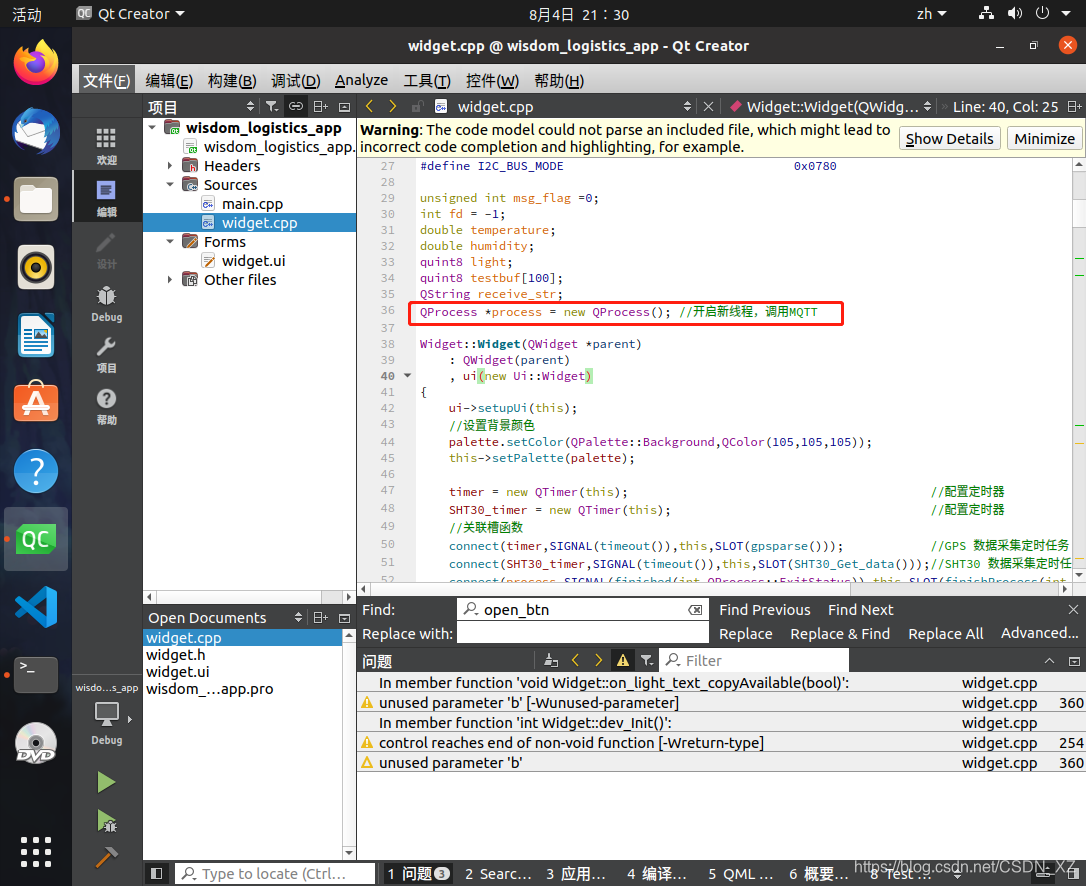The height and width of the screenshot is (886, 1086).
Task: Collapse the Forms folder
Action: [x=170, y=241]
